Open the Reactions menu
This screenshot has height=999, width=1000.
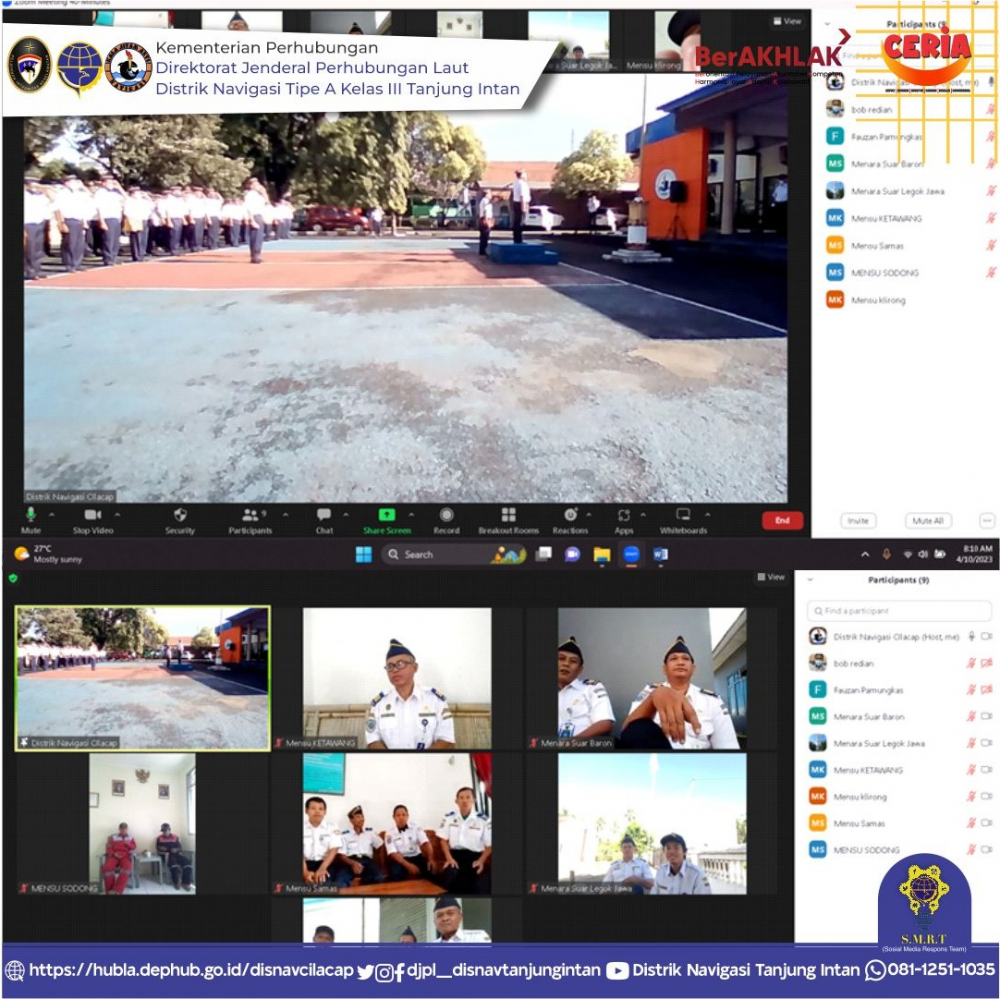[570, 520]
